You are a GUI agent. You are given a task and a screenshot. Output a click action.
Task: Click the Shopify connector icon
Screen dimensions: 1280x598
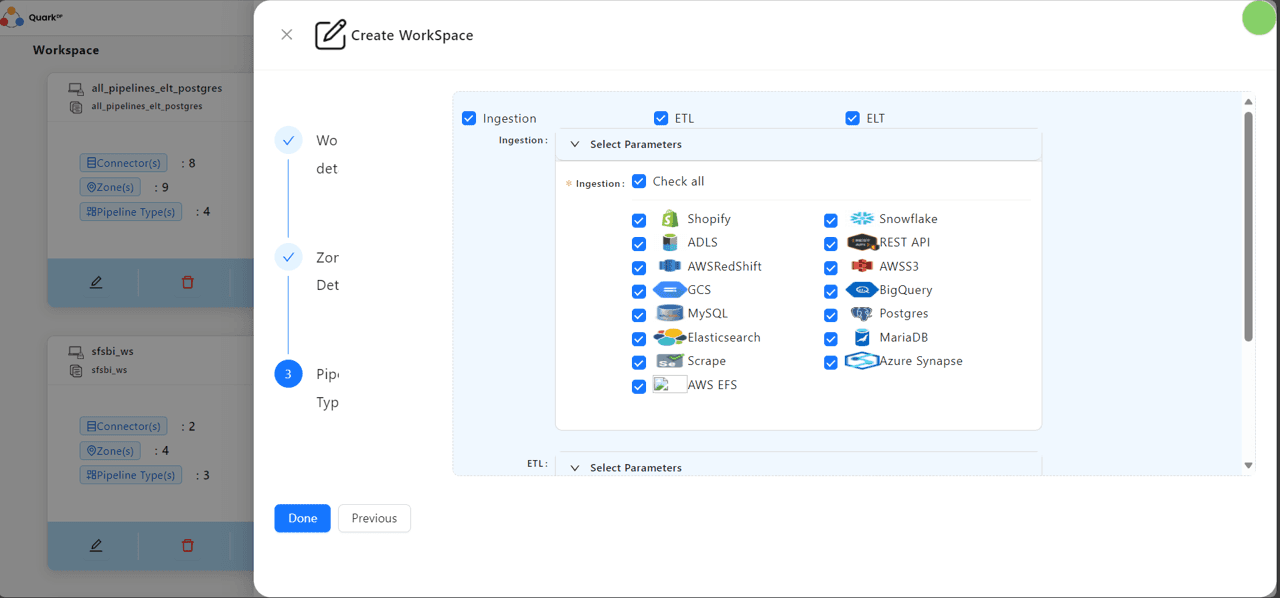pyautogui.click(x=669, y=219)
